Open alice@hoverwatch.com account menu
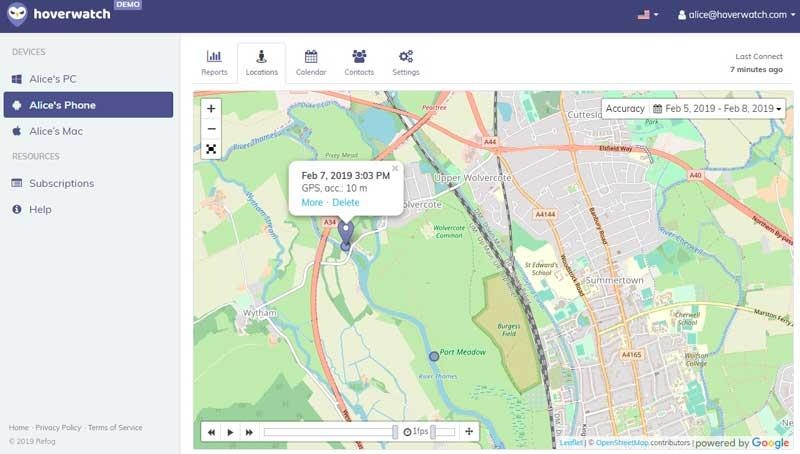The image size is (800, 454). (737, 15)
